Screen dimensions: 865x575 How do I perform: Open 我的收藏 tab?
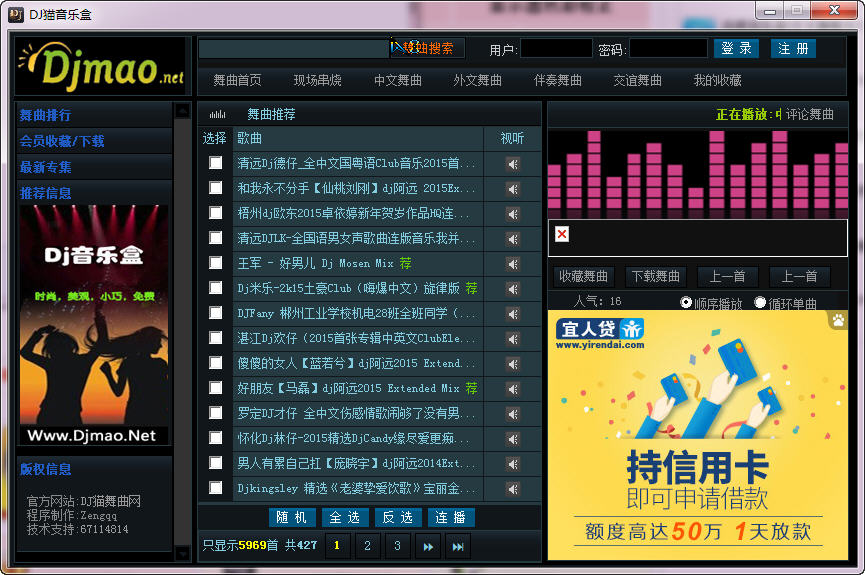(x=718, y=81)
